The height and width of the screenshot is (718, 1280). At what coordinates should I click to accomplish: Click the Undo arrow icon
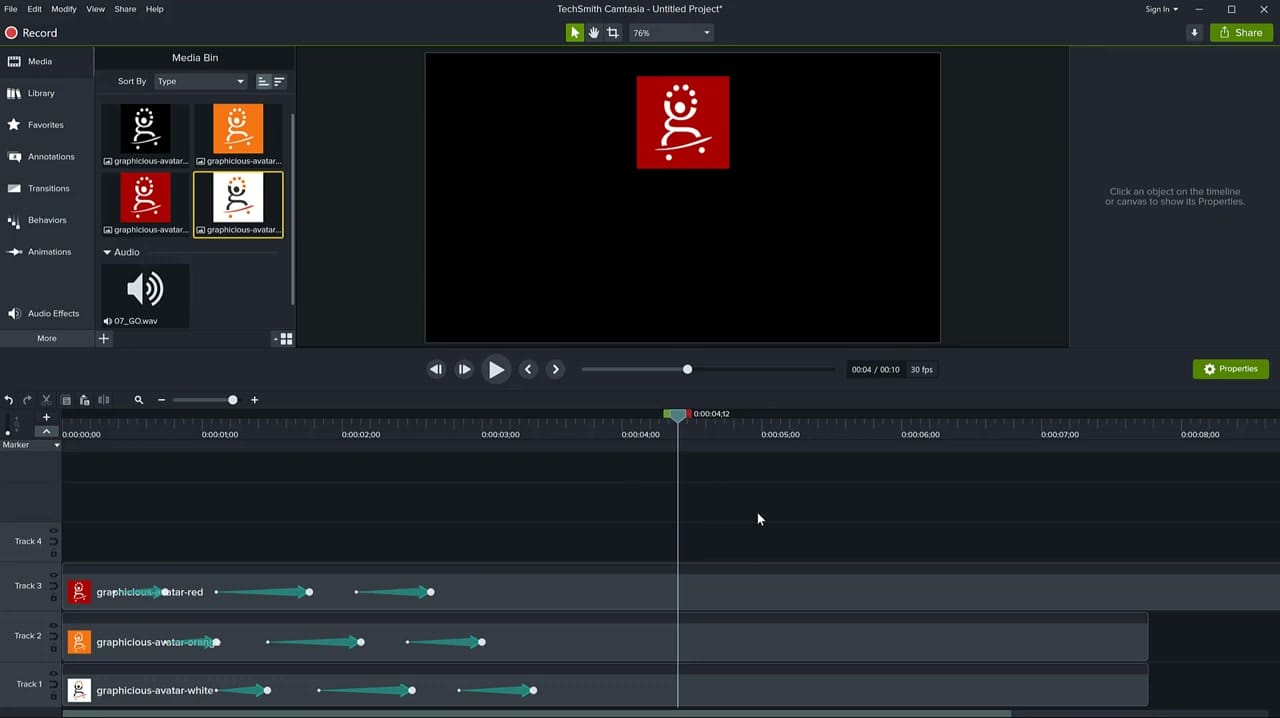[x=9, y=400]
